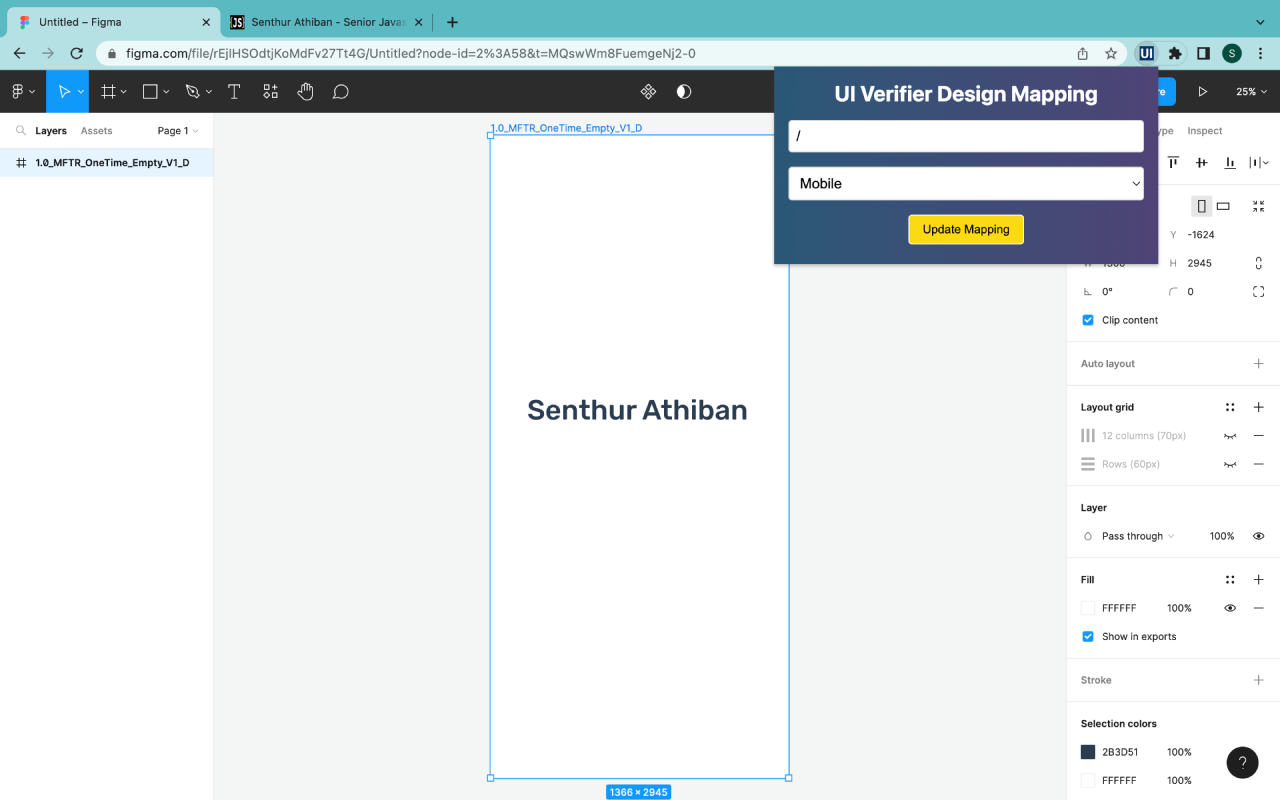Add a new fill

[x=1259, y=579]
